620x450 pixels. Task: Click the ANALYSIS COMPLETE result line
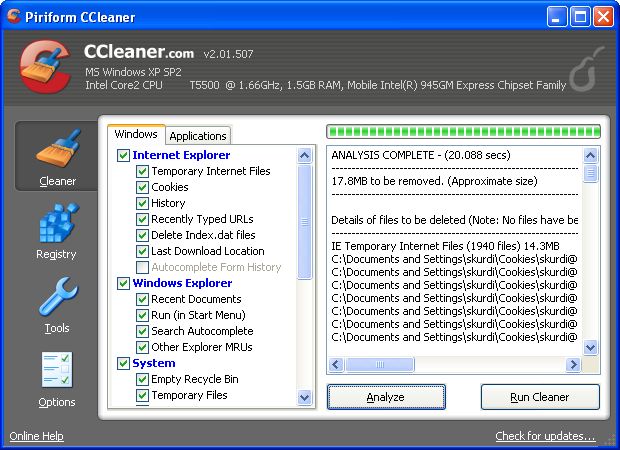point(421,155)
